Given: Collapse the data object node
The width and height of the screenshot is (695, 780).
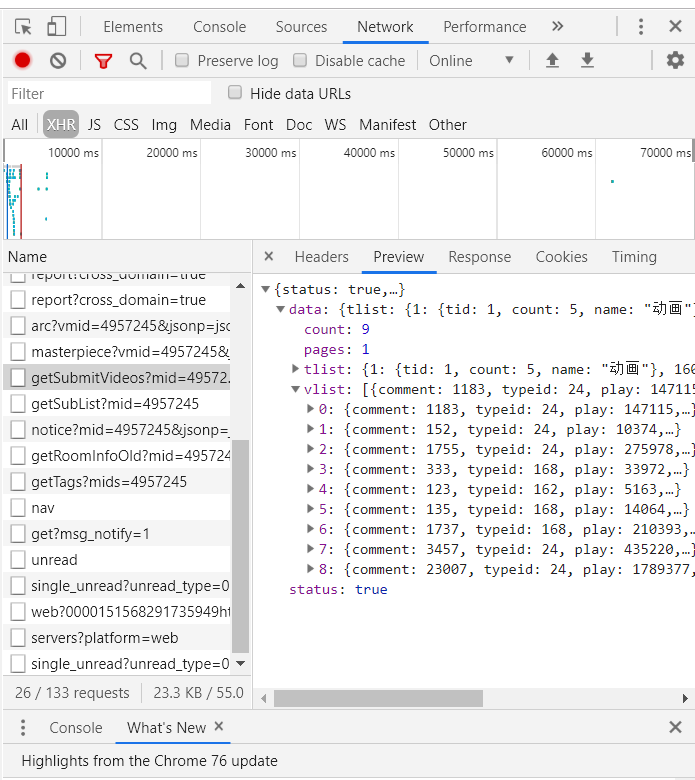Looking at the screenshot, I should pos(281,309).
